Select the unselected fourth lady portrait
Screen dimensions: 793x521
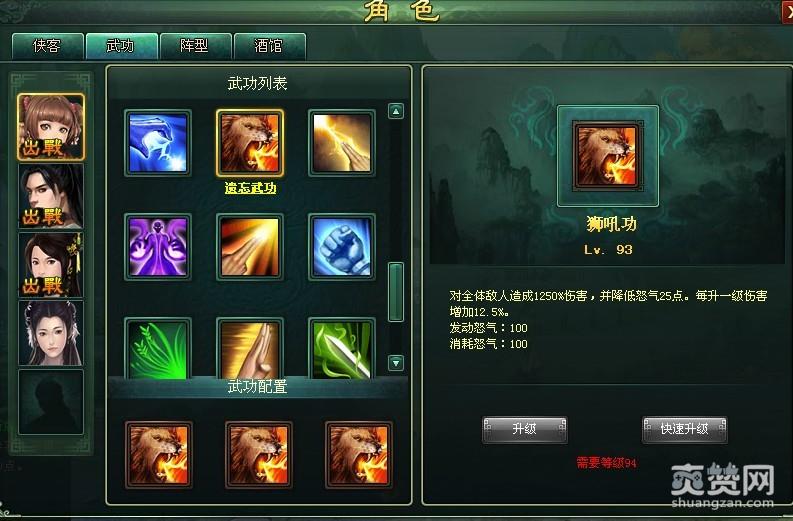(x=51, y=333)
